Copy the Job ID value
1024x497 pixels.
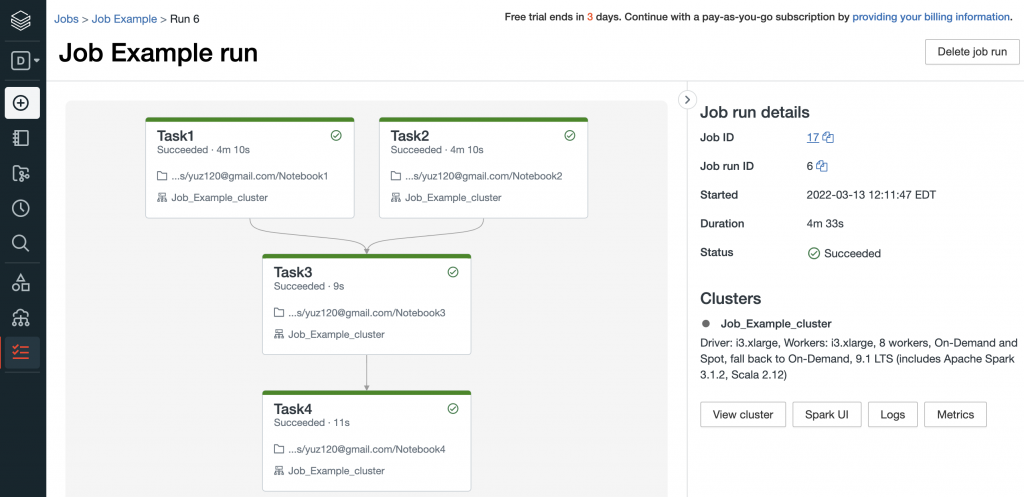829,138
